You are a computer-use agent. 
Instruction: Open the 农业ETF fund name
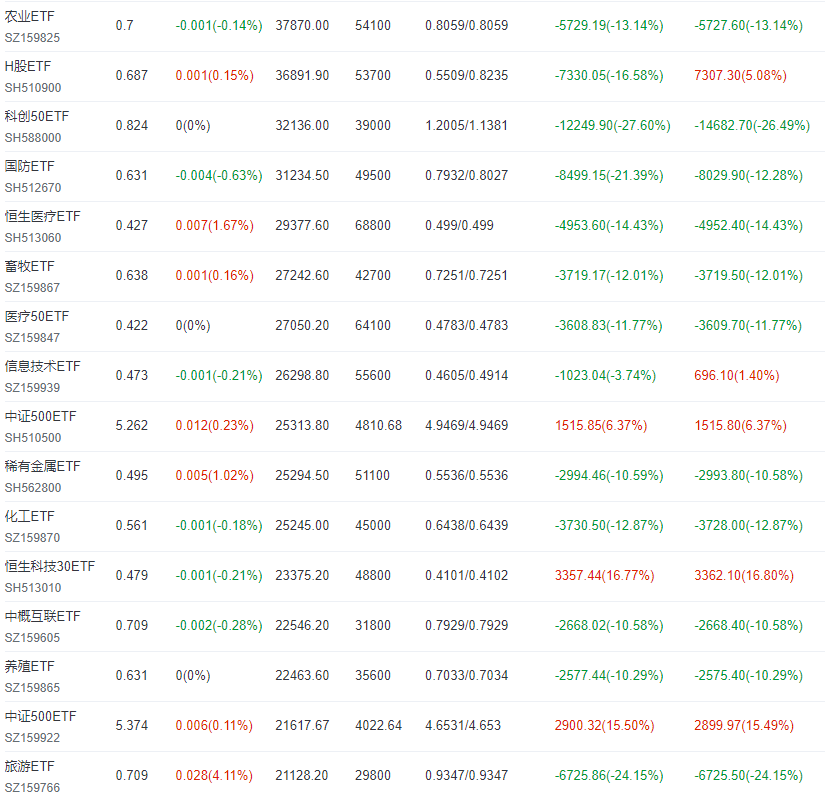point(29,16)
